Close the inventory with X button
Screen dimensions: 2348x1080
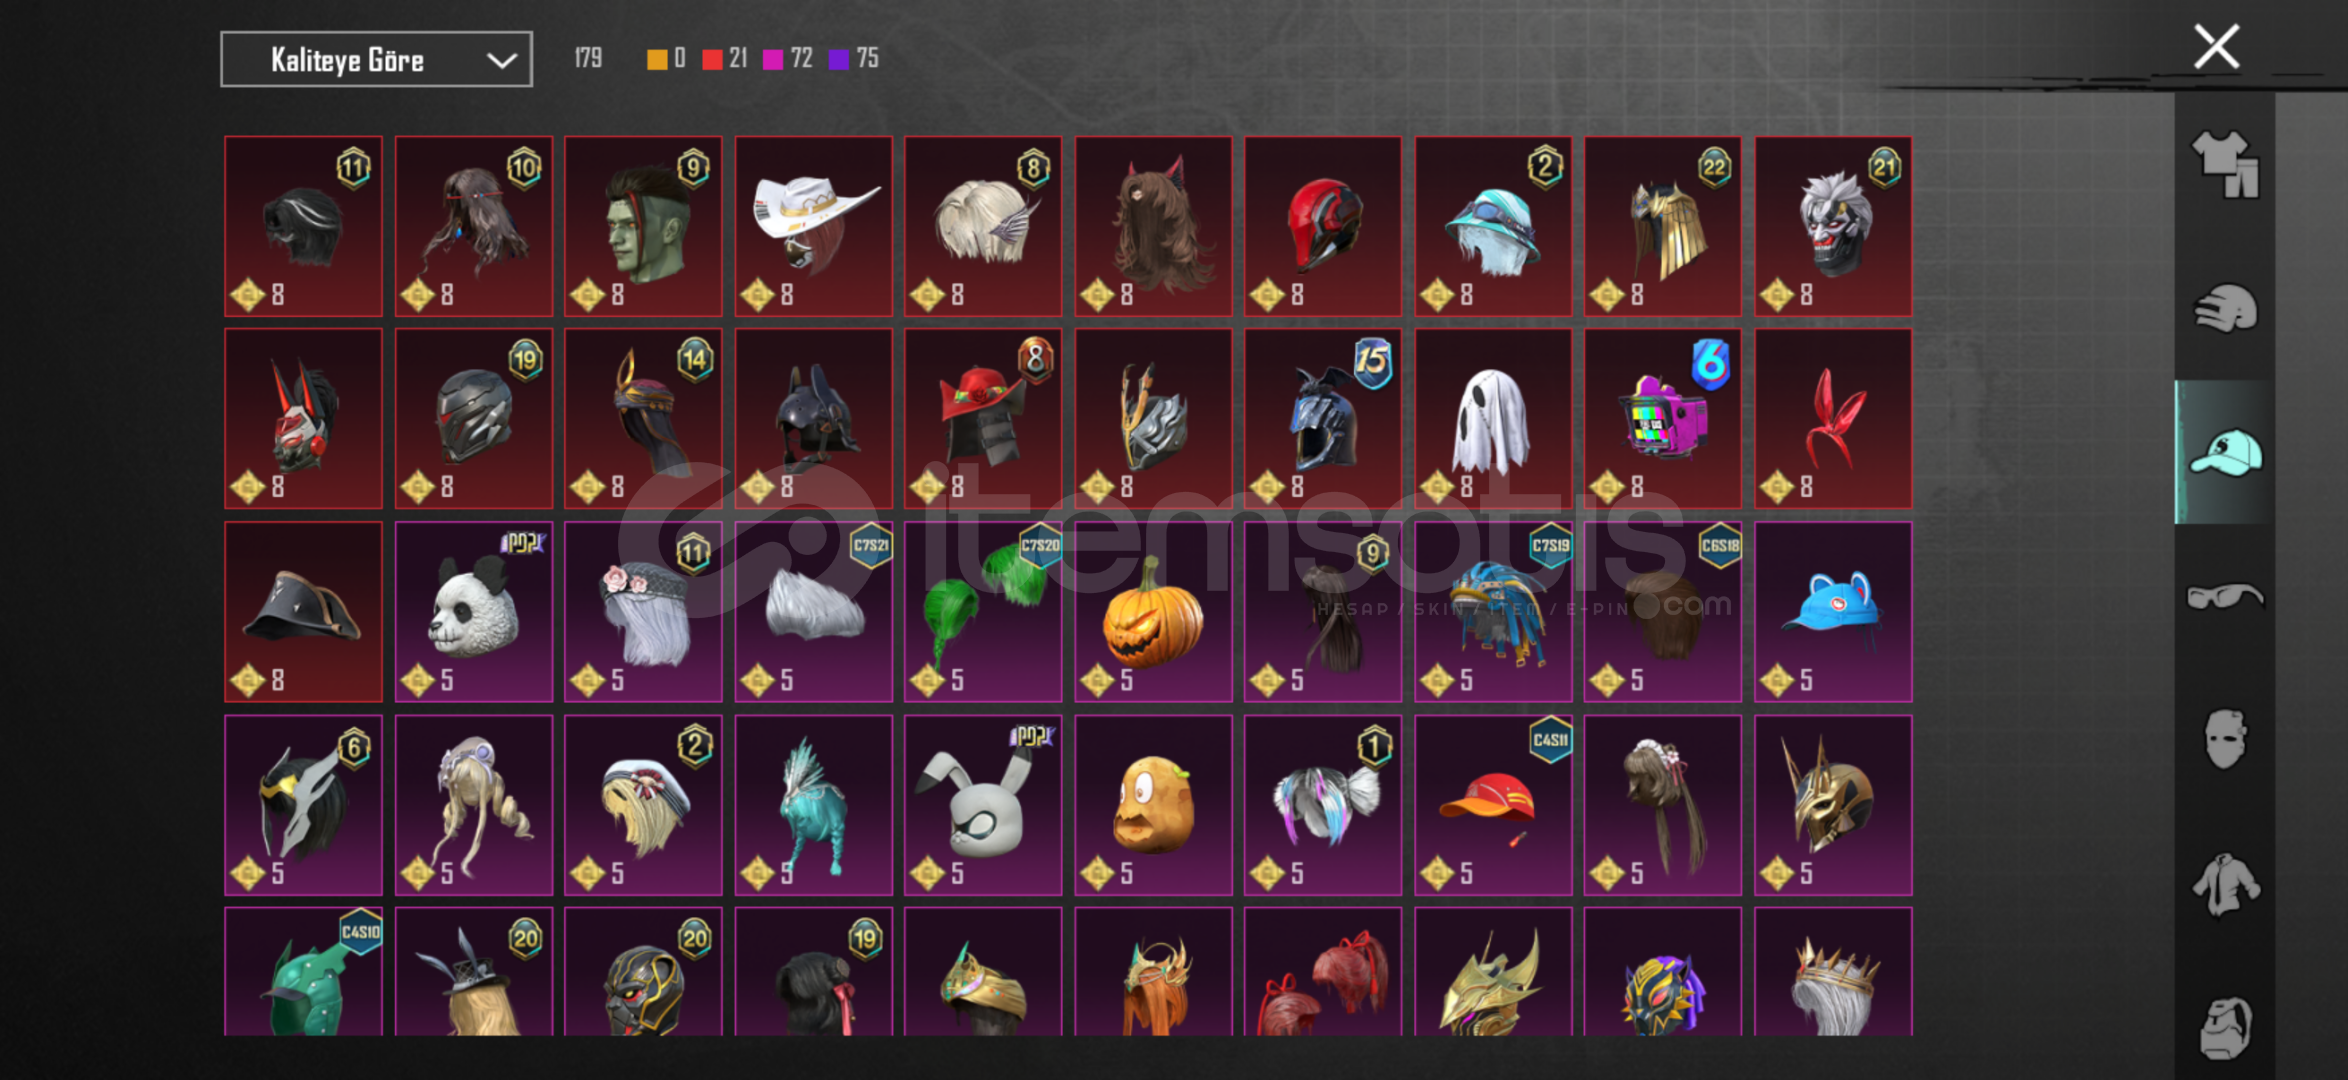(2216, 47)
